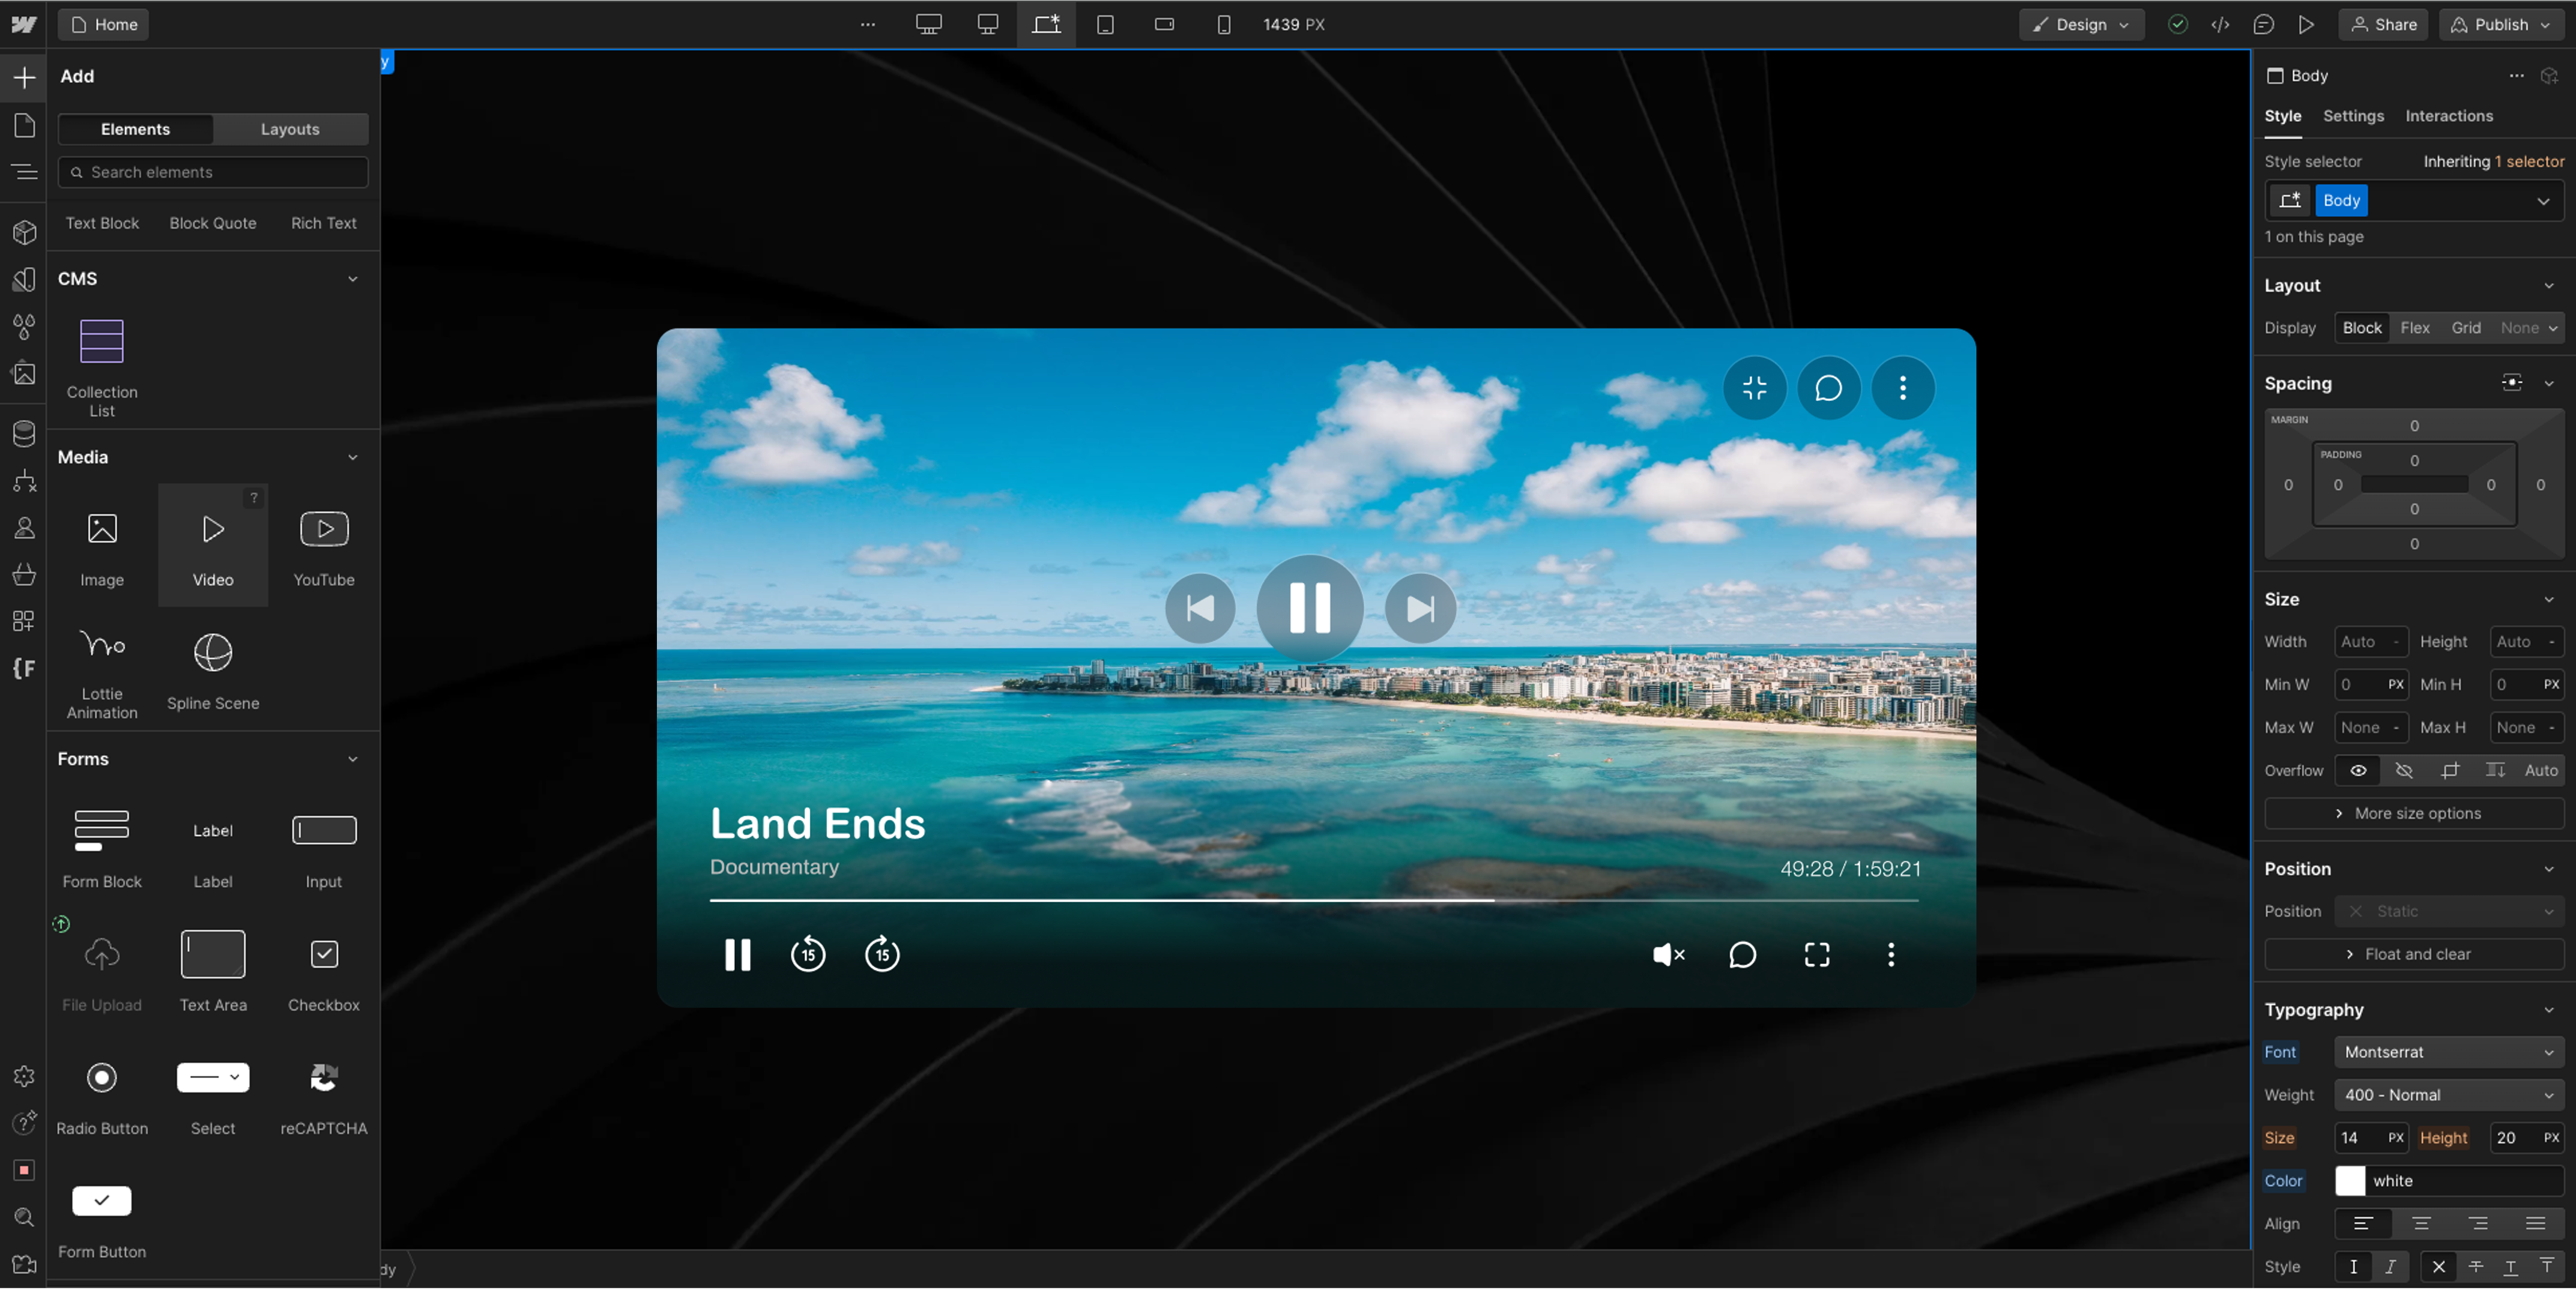
Task: Open the Apps grid icon
Action: 24,621
